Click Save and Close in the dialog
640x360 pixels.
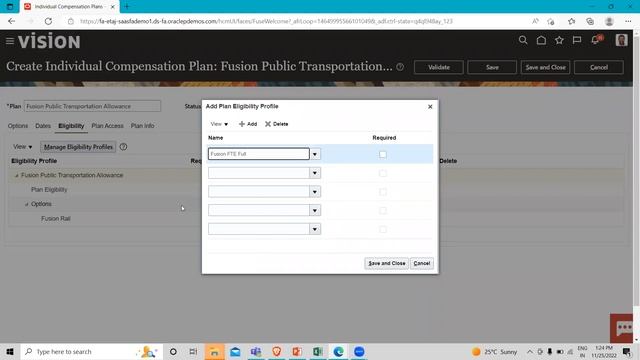pyautogui.click(x=387, y=263)
